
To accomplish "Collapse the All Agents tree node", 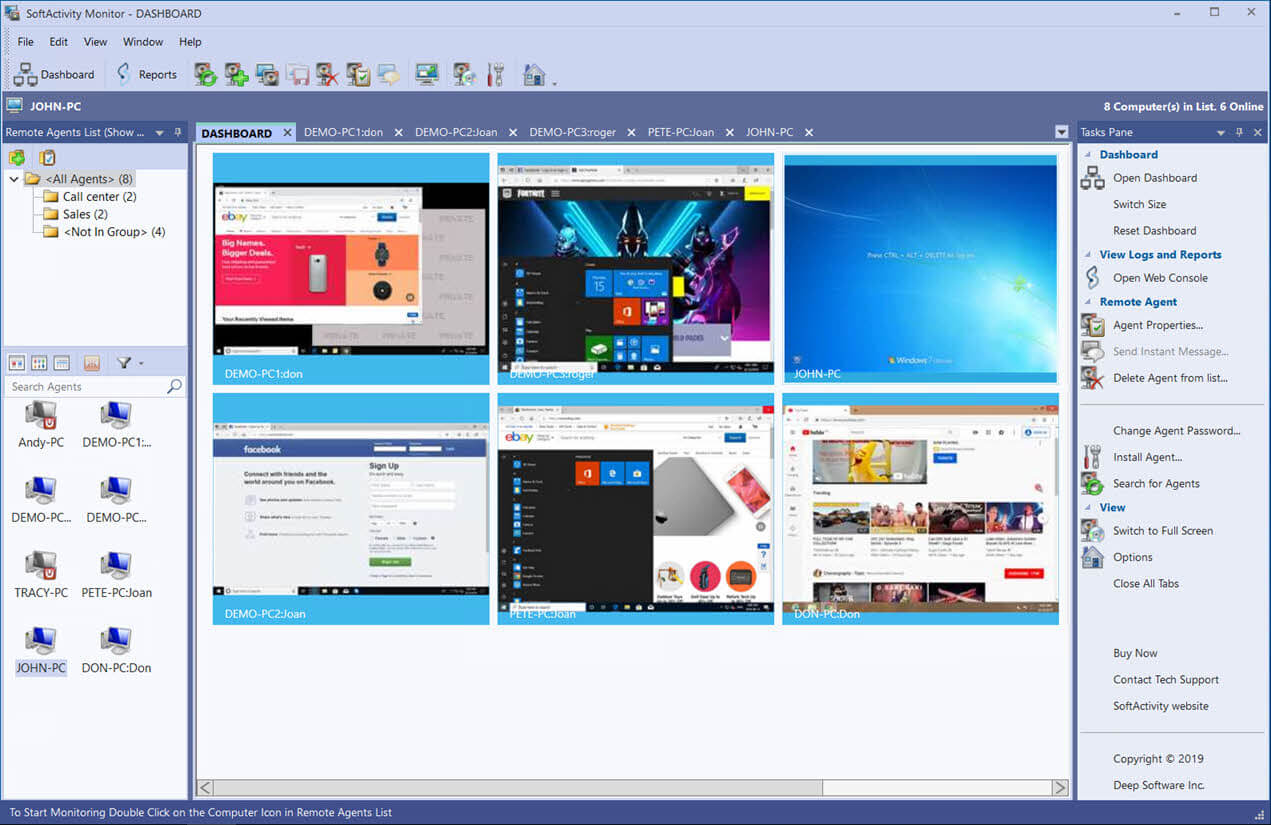I will click(14, 179).
